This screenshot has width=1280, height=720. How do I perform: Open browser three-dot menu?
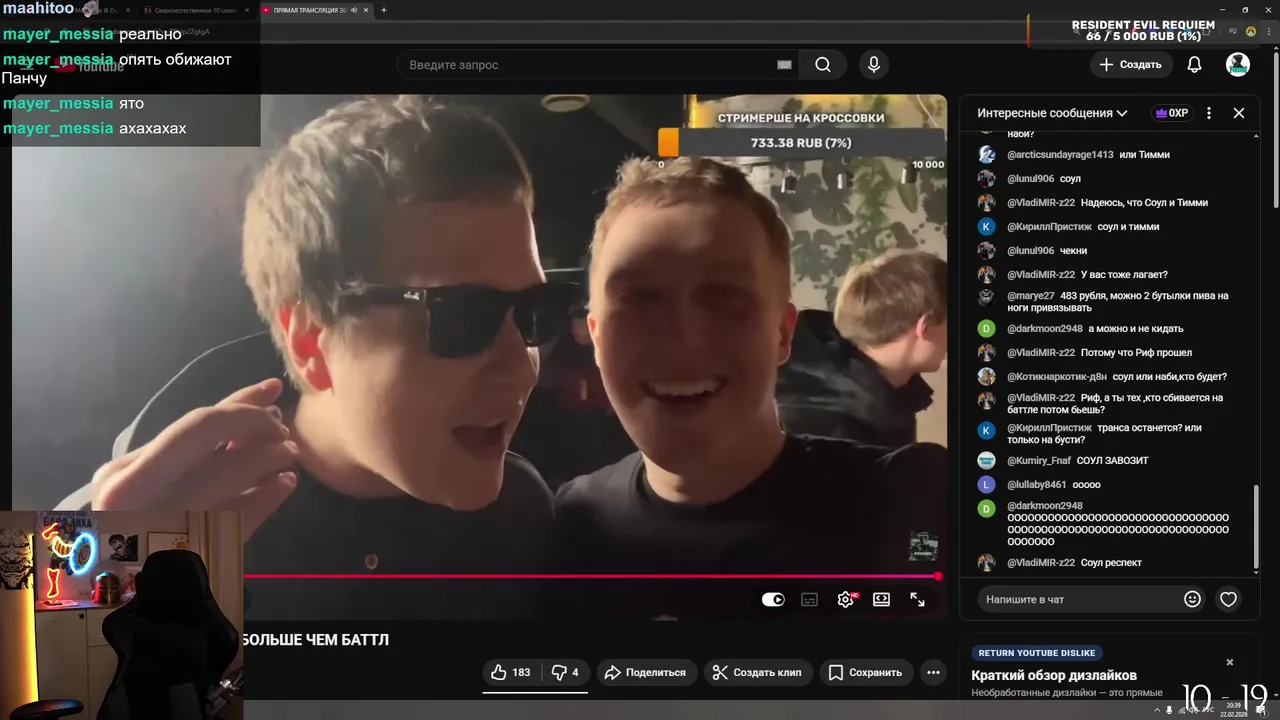1267,32
